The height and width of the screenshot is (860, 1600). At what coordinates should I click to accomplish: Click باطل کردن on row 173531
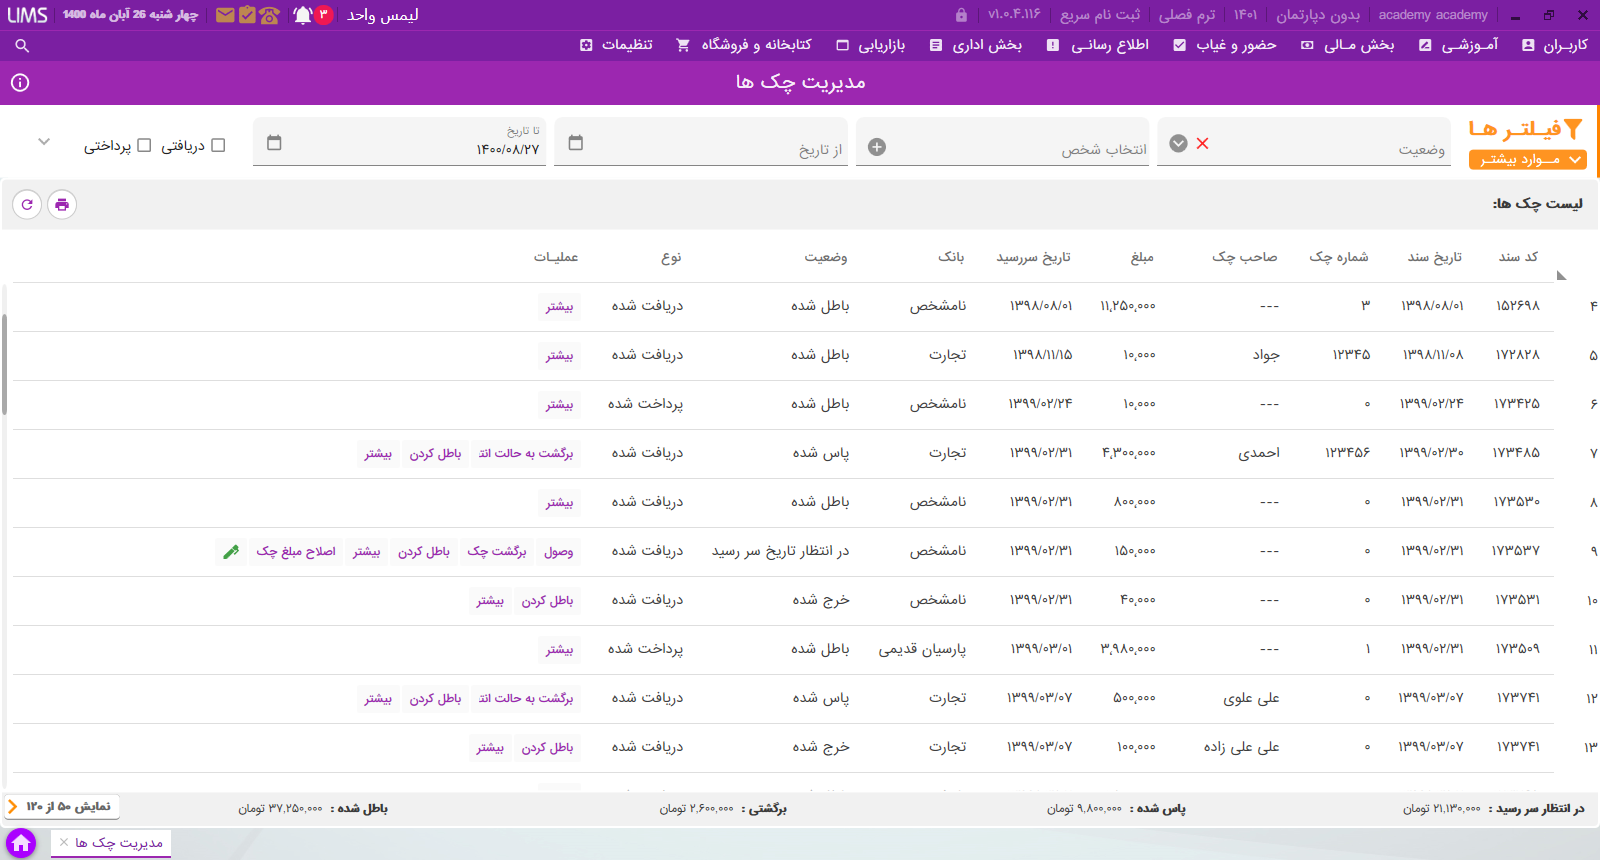547,601
